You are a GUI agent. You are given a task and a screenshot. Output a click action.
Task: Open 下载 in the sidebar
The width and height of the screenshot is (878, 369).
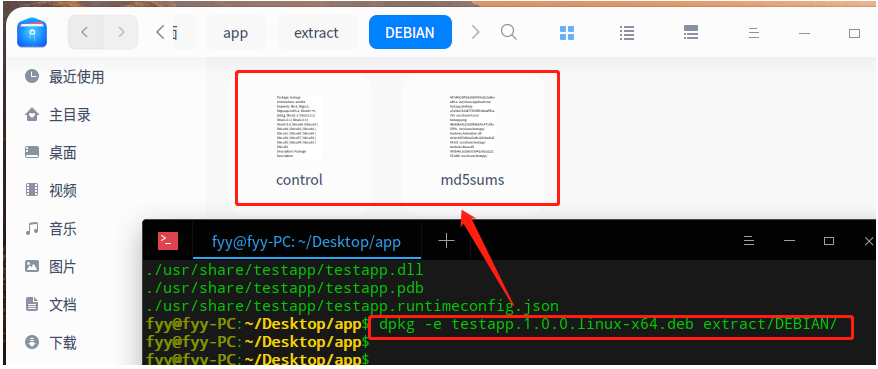(x=63, y=343)
